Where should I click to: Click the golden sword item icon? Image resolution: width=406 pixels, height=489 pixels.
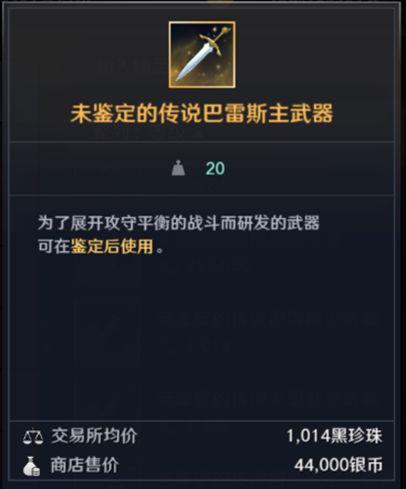coord(202,55)
